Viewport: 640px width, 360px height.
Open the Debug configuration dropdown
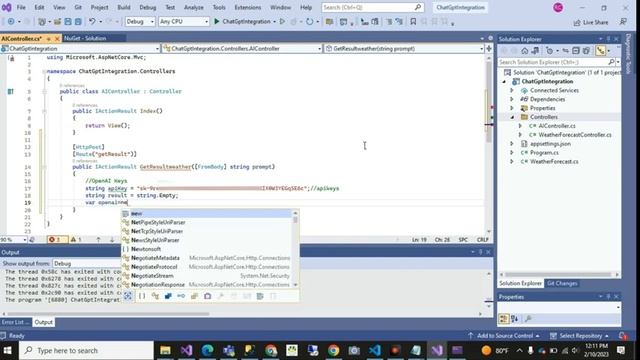(x=140, y=22)
